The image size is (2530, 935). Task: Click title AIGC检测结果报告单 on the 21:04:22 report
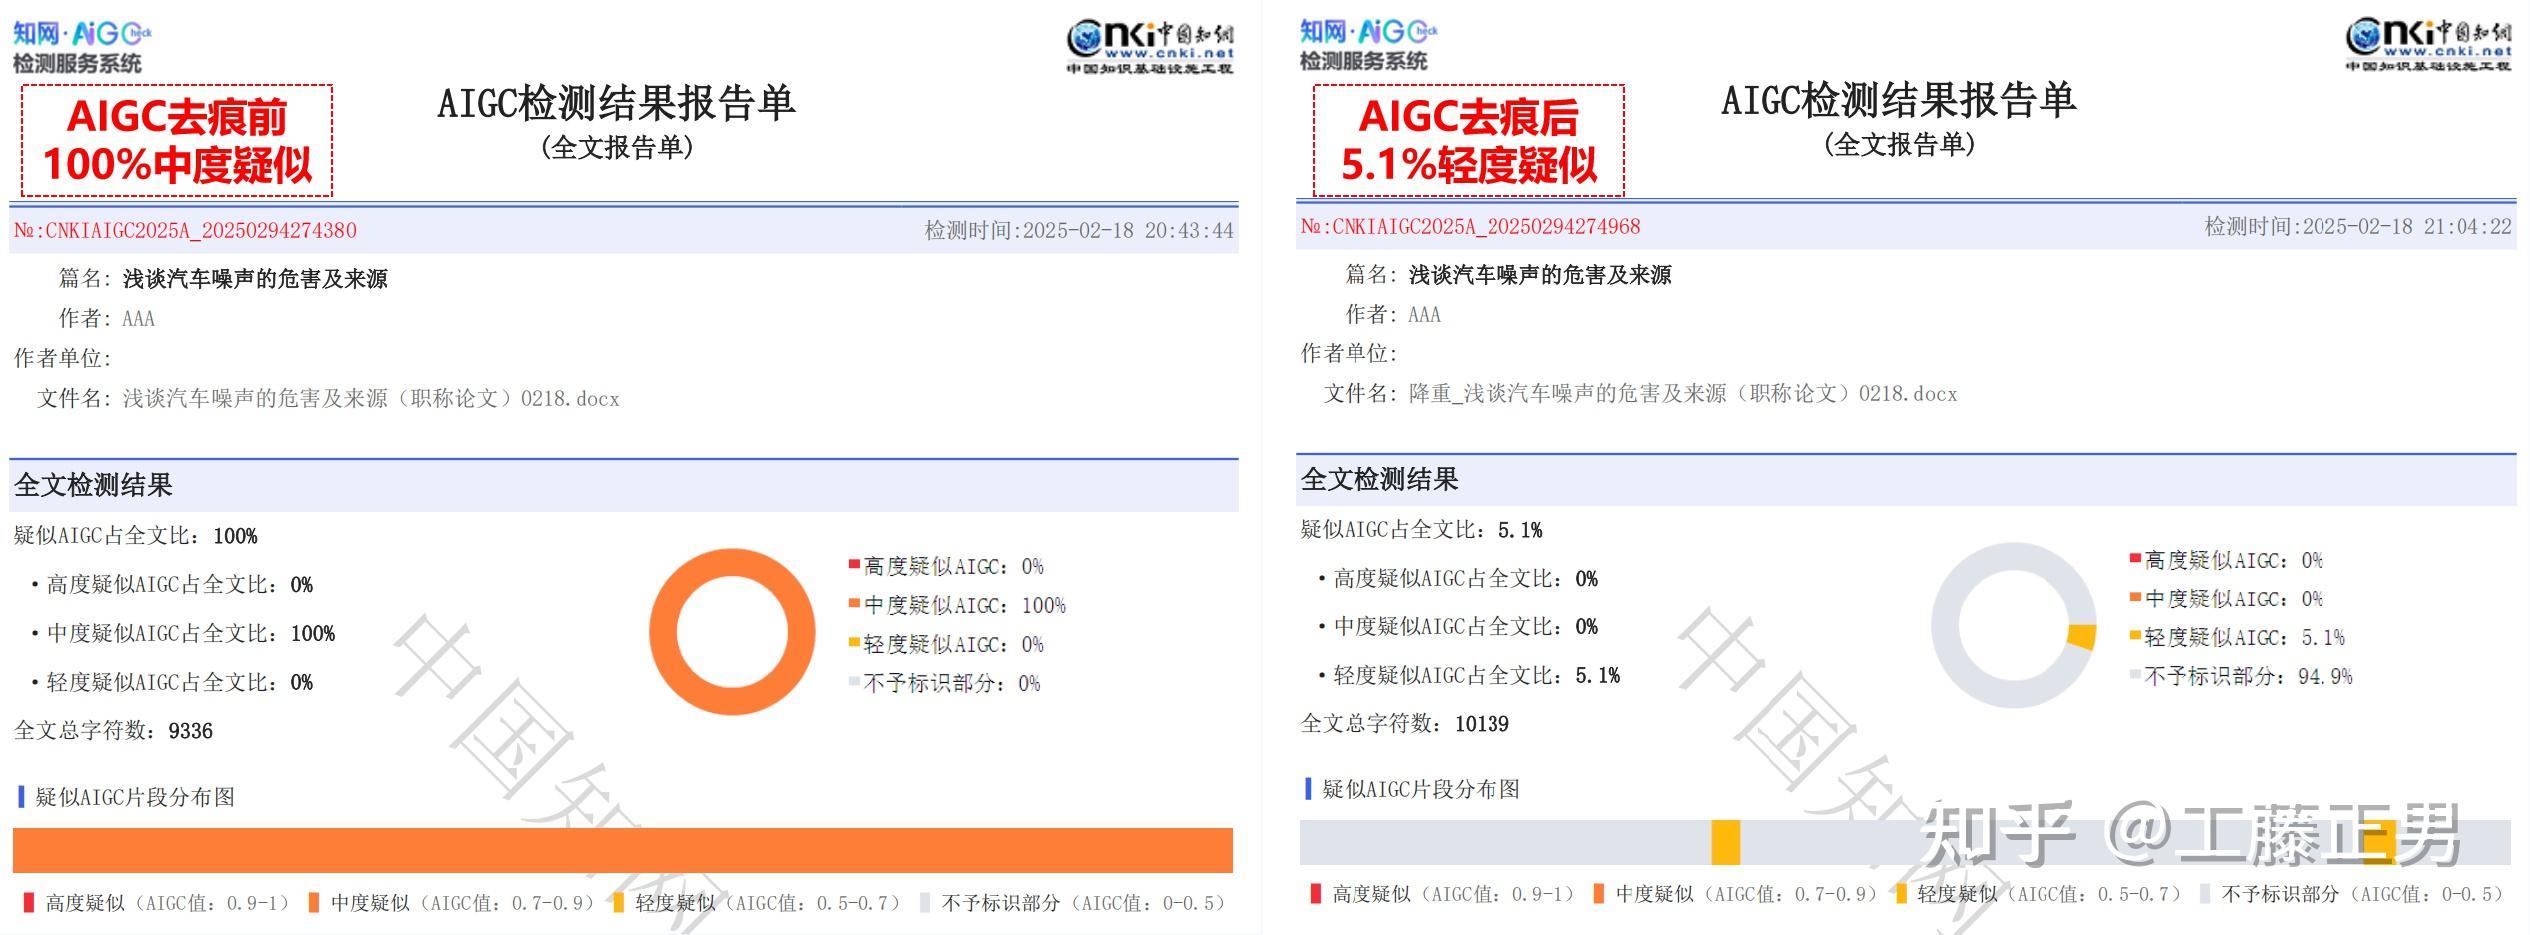pos(1898,100)
